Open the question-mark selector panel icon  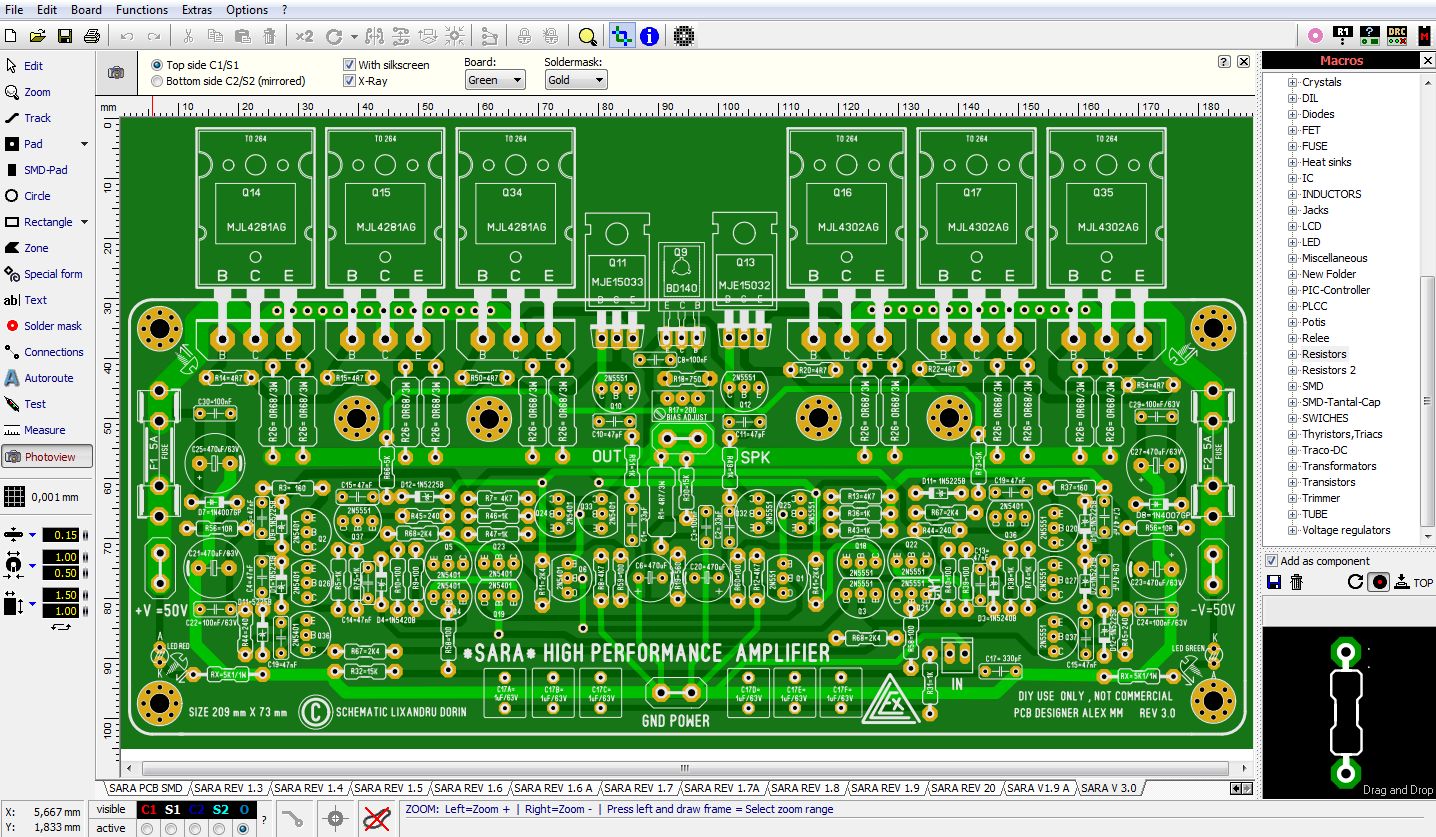[x=1370, y=36]
